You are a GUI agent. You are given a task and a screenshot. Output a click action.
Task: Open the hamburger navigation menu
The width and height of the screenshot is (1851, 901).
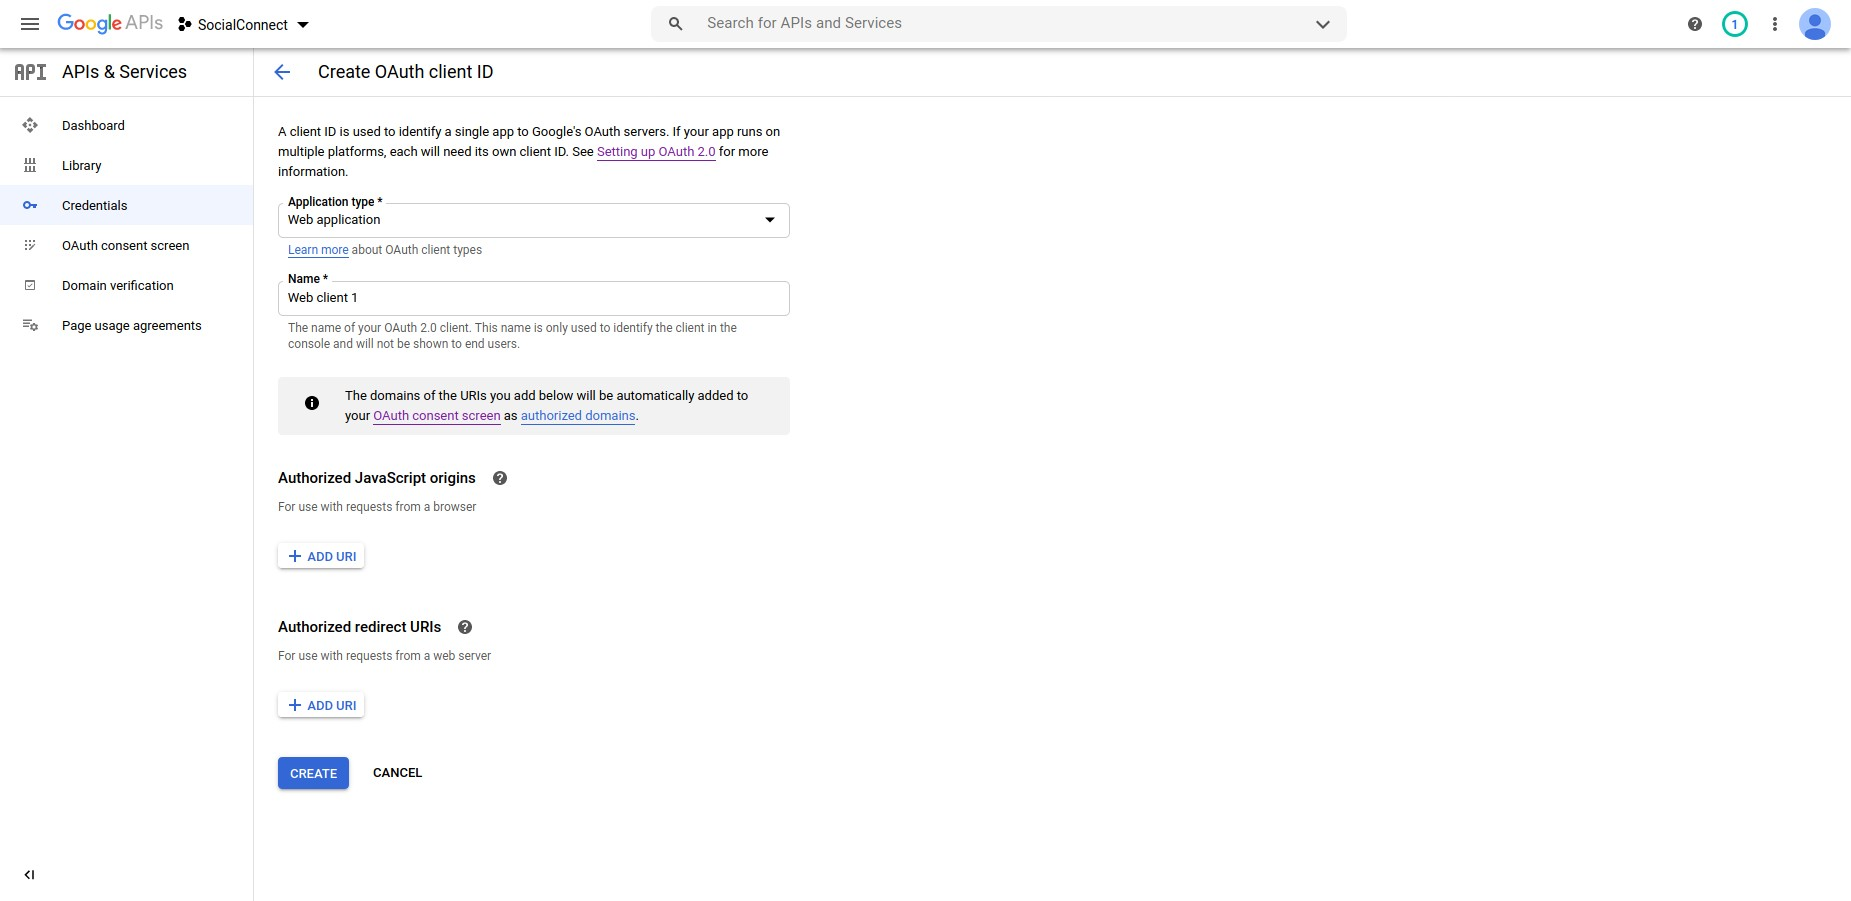coord(30,24)
